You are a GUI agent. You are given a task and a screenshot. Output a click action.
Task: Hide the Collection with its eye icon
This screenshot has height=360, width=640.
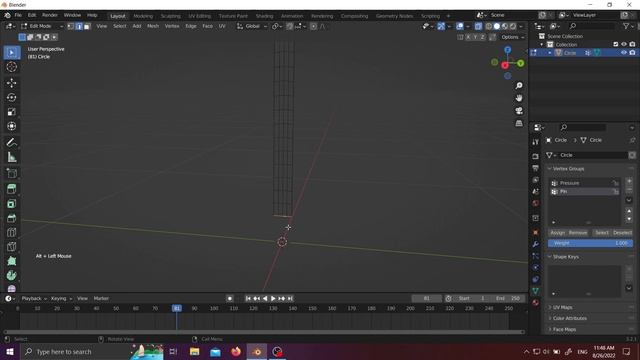click(624, 44)
